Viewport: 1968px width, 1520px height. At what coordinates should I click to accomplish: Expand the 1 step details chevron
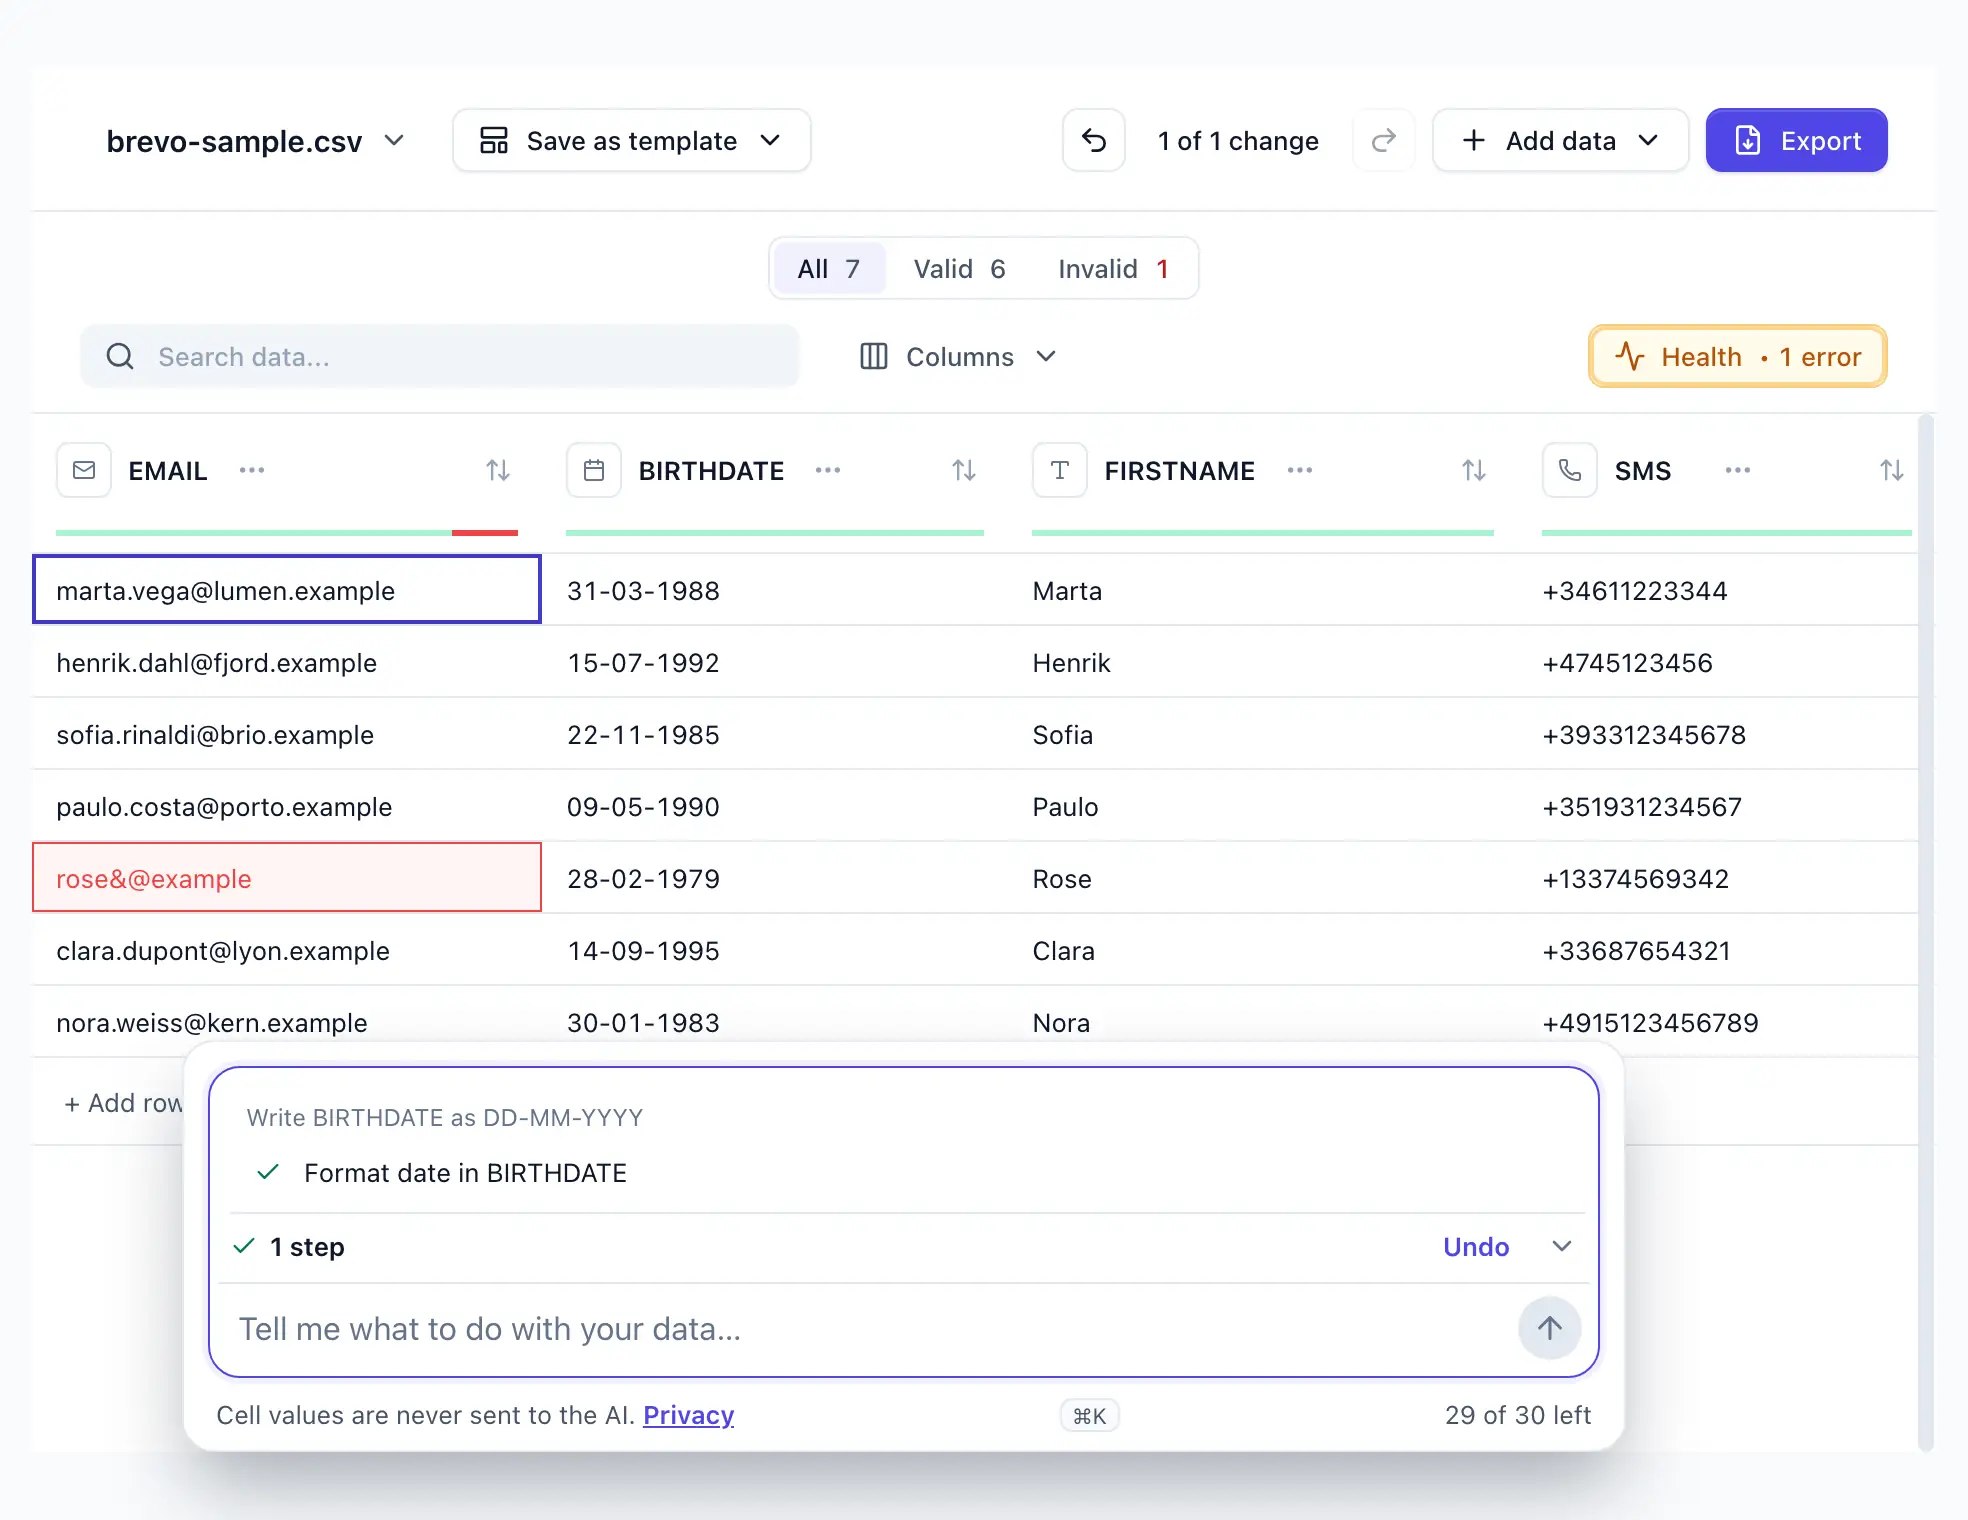pos(1562,1246)
